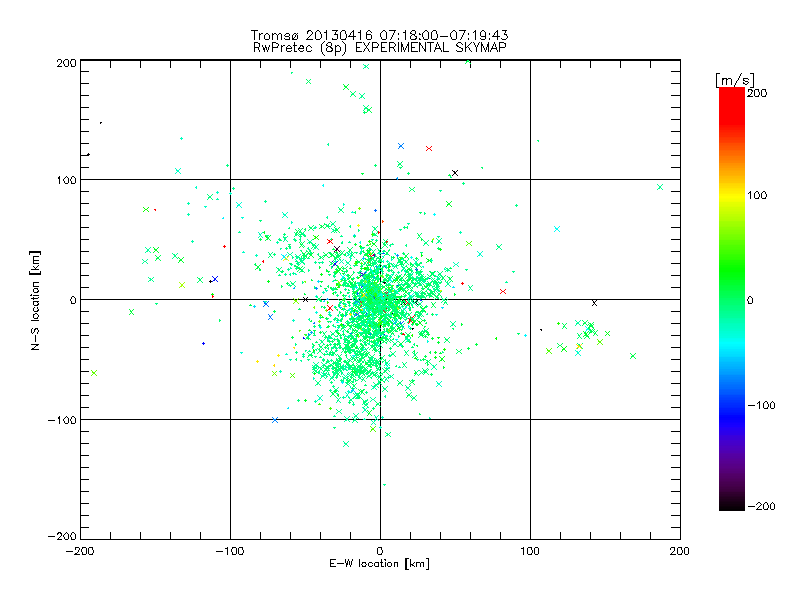
Task: Click the y-axis tick label '100'
Action: pyautogui.click(x=66, y=180)
